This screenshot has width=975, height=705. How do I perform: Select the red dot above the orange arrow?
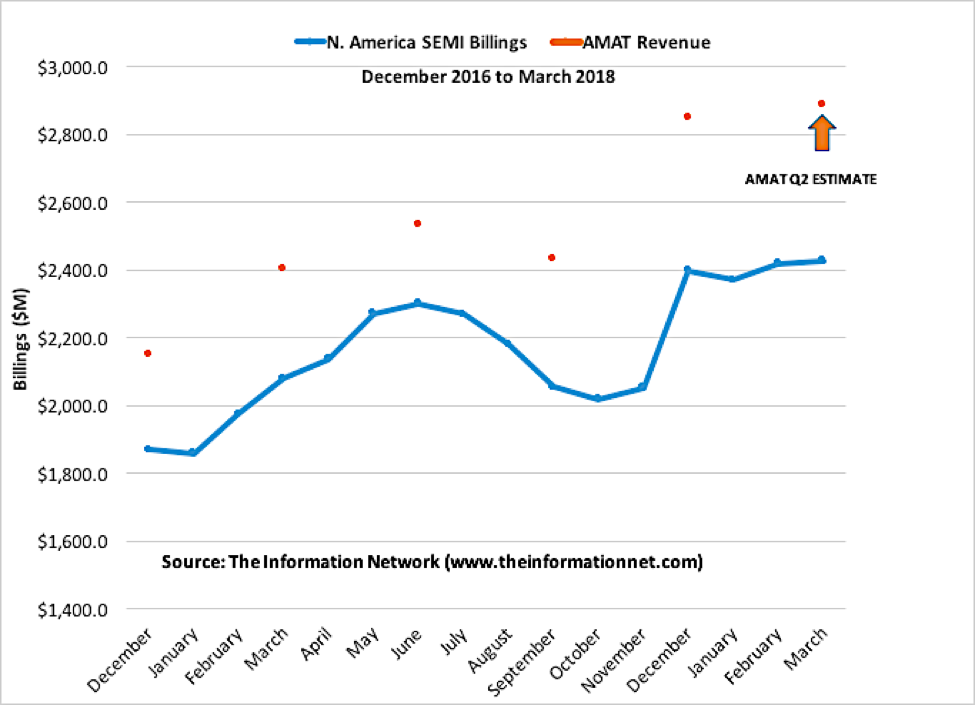[821, 104]
